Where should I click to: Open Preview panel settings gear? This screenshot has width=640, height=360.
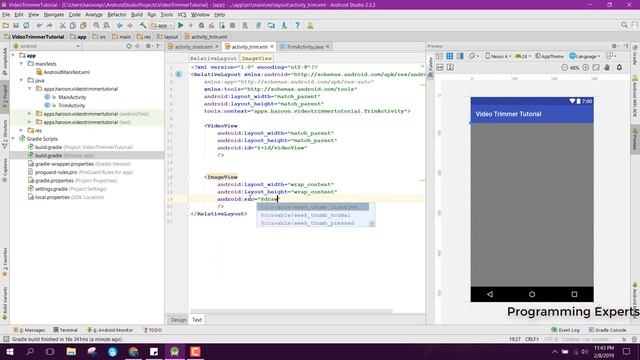coord(614,46)
